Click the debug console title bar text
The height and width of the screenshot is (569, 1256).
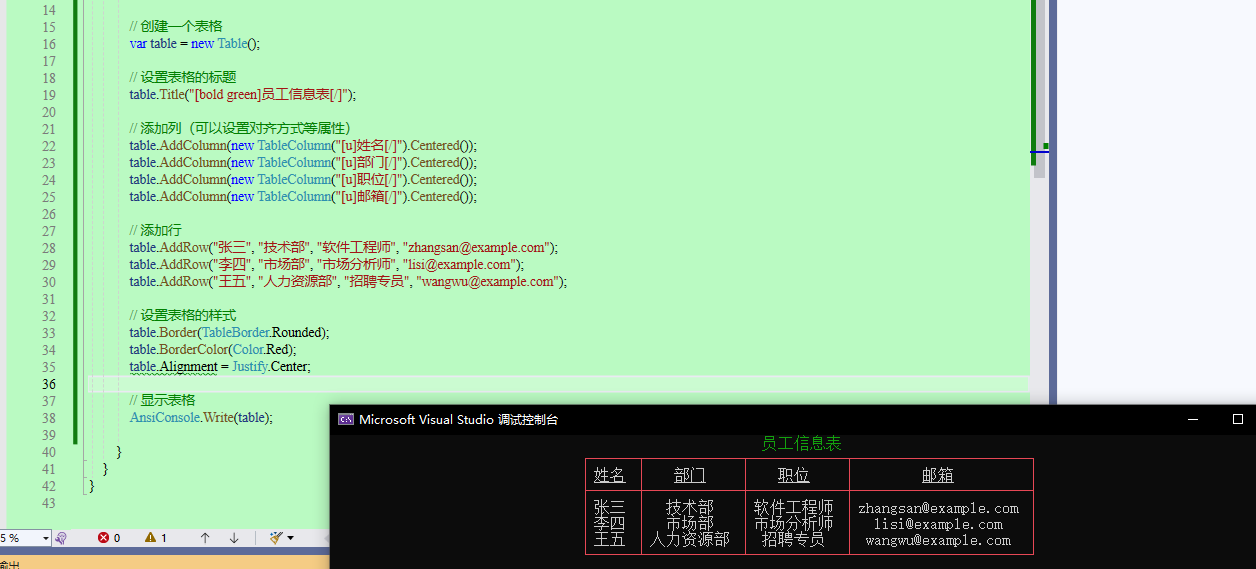pyautogui.click(x=459, y=420)
